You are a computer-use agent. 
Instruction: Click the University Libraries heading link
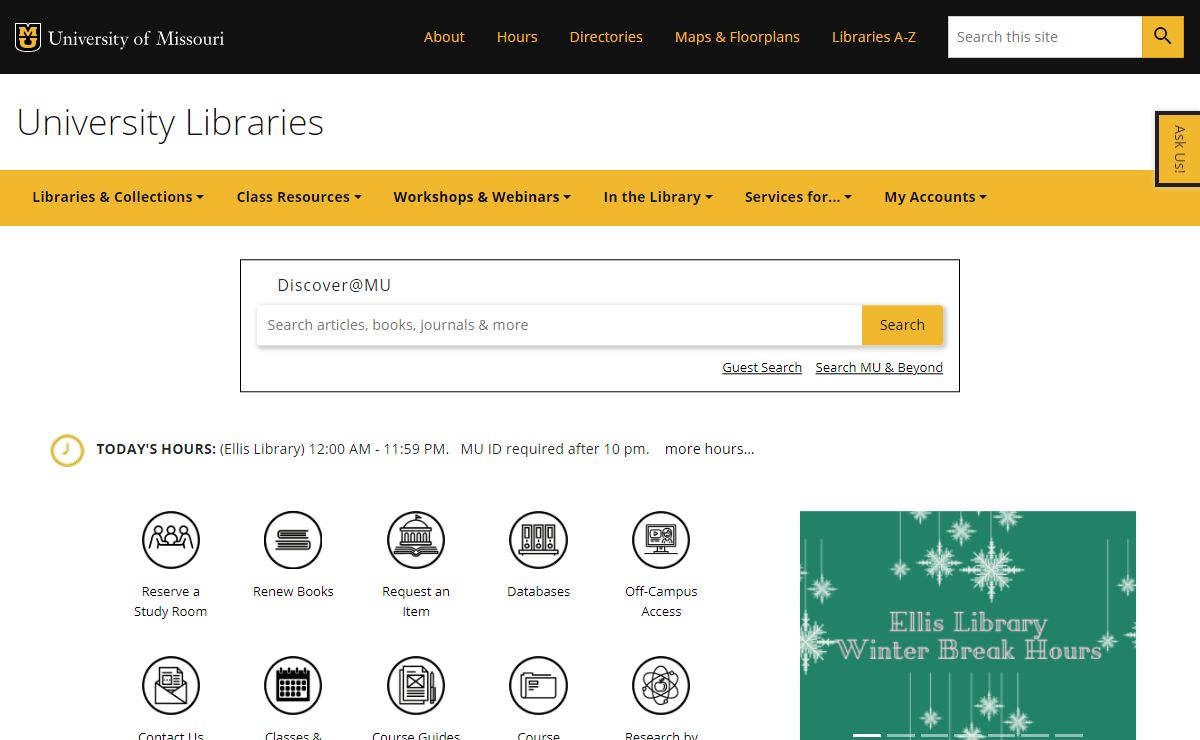coord(170,122)
